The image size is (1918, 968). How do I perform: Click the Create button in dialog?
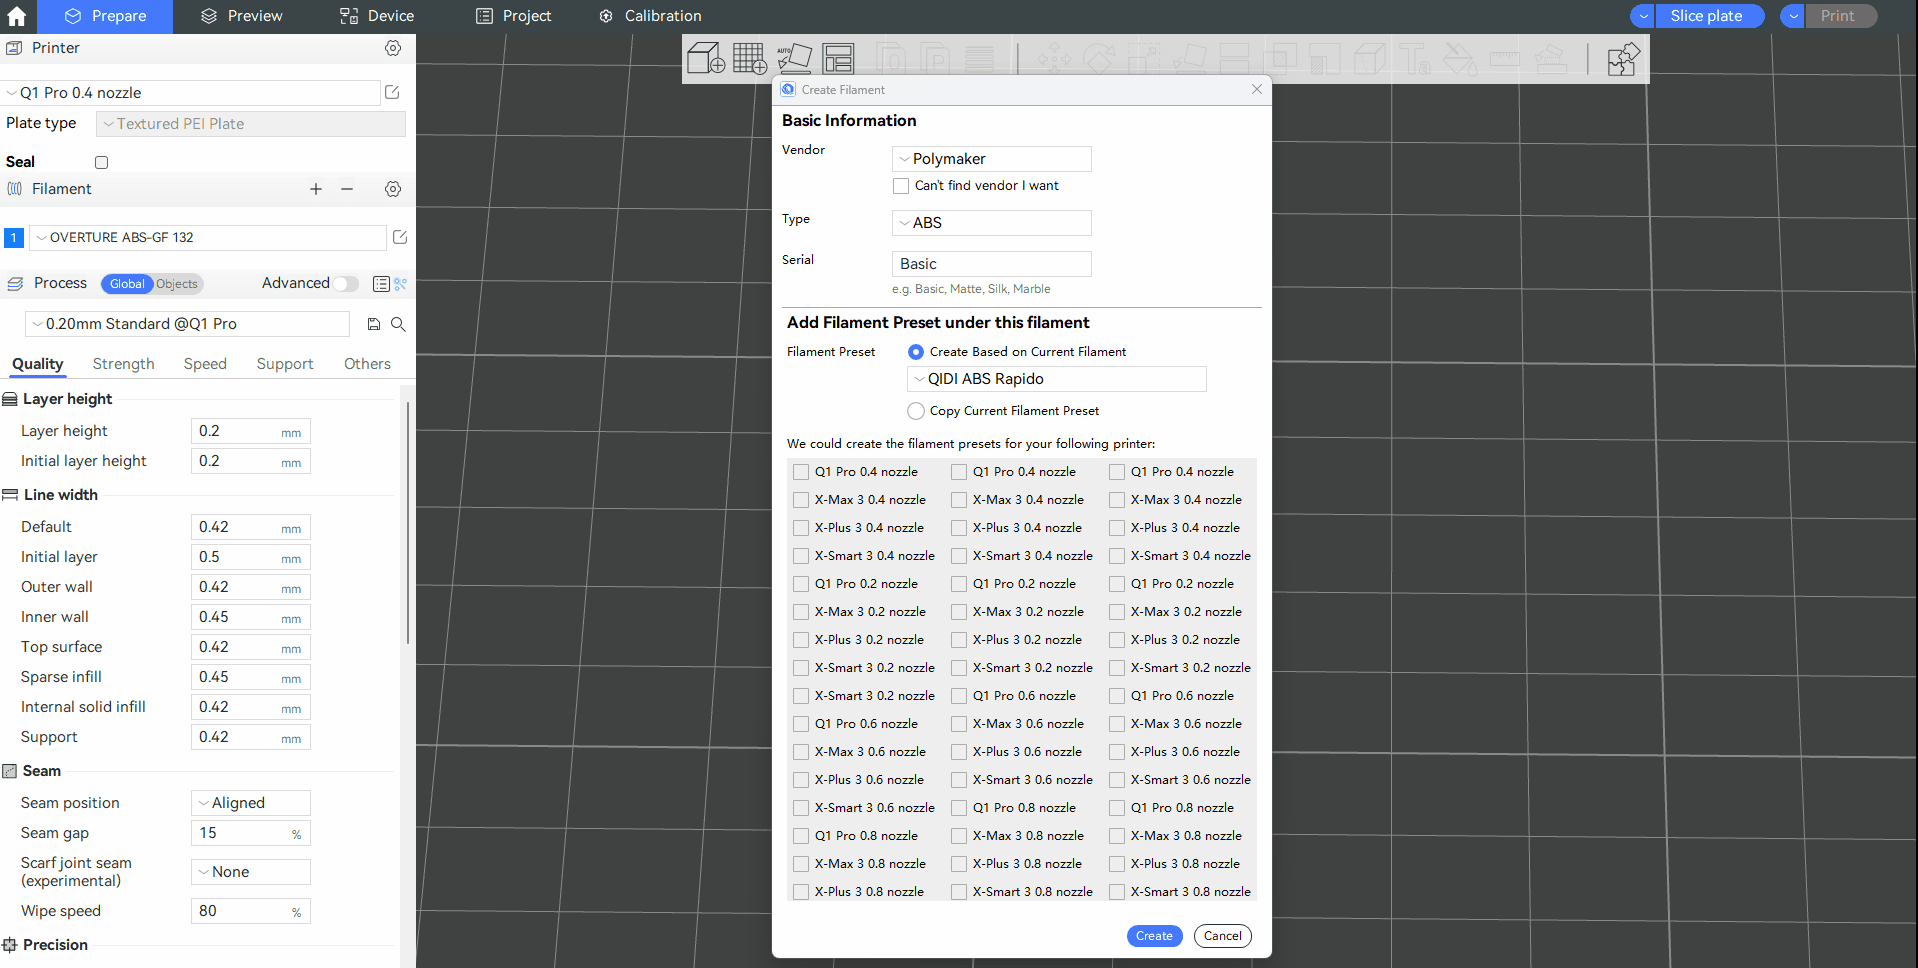(1154, 936)
